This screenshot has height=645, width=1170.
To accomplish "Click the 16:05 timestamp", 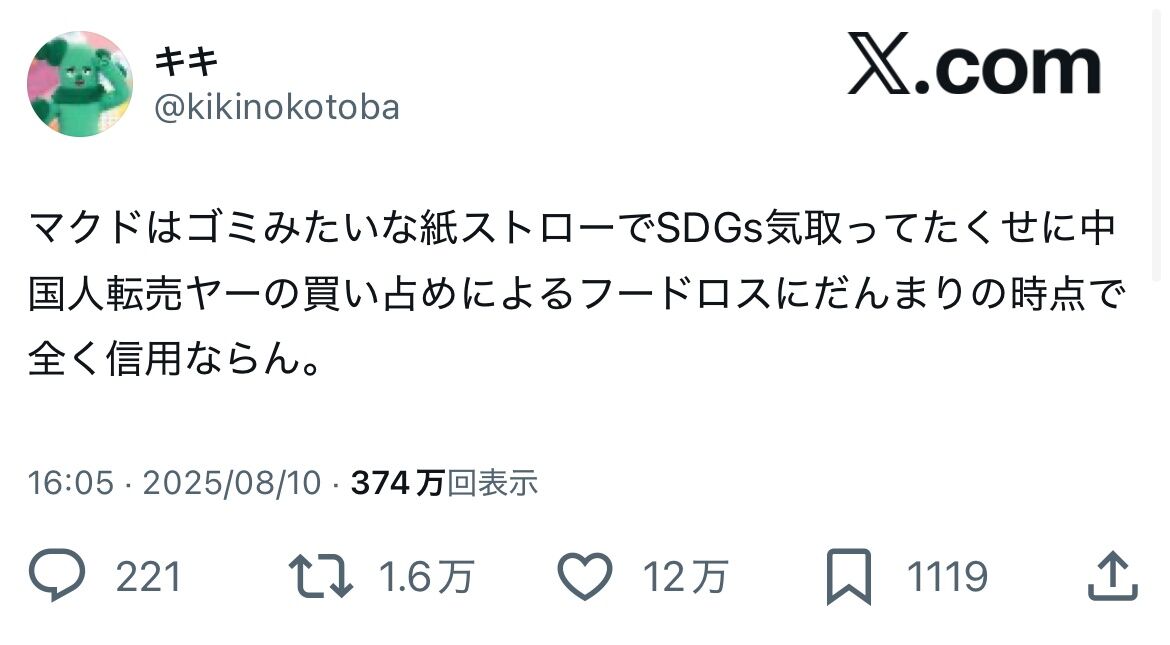I will pyautogui.click(x=71, y=483).
